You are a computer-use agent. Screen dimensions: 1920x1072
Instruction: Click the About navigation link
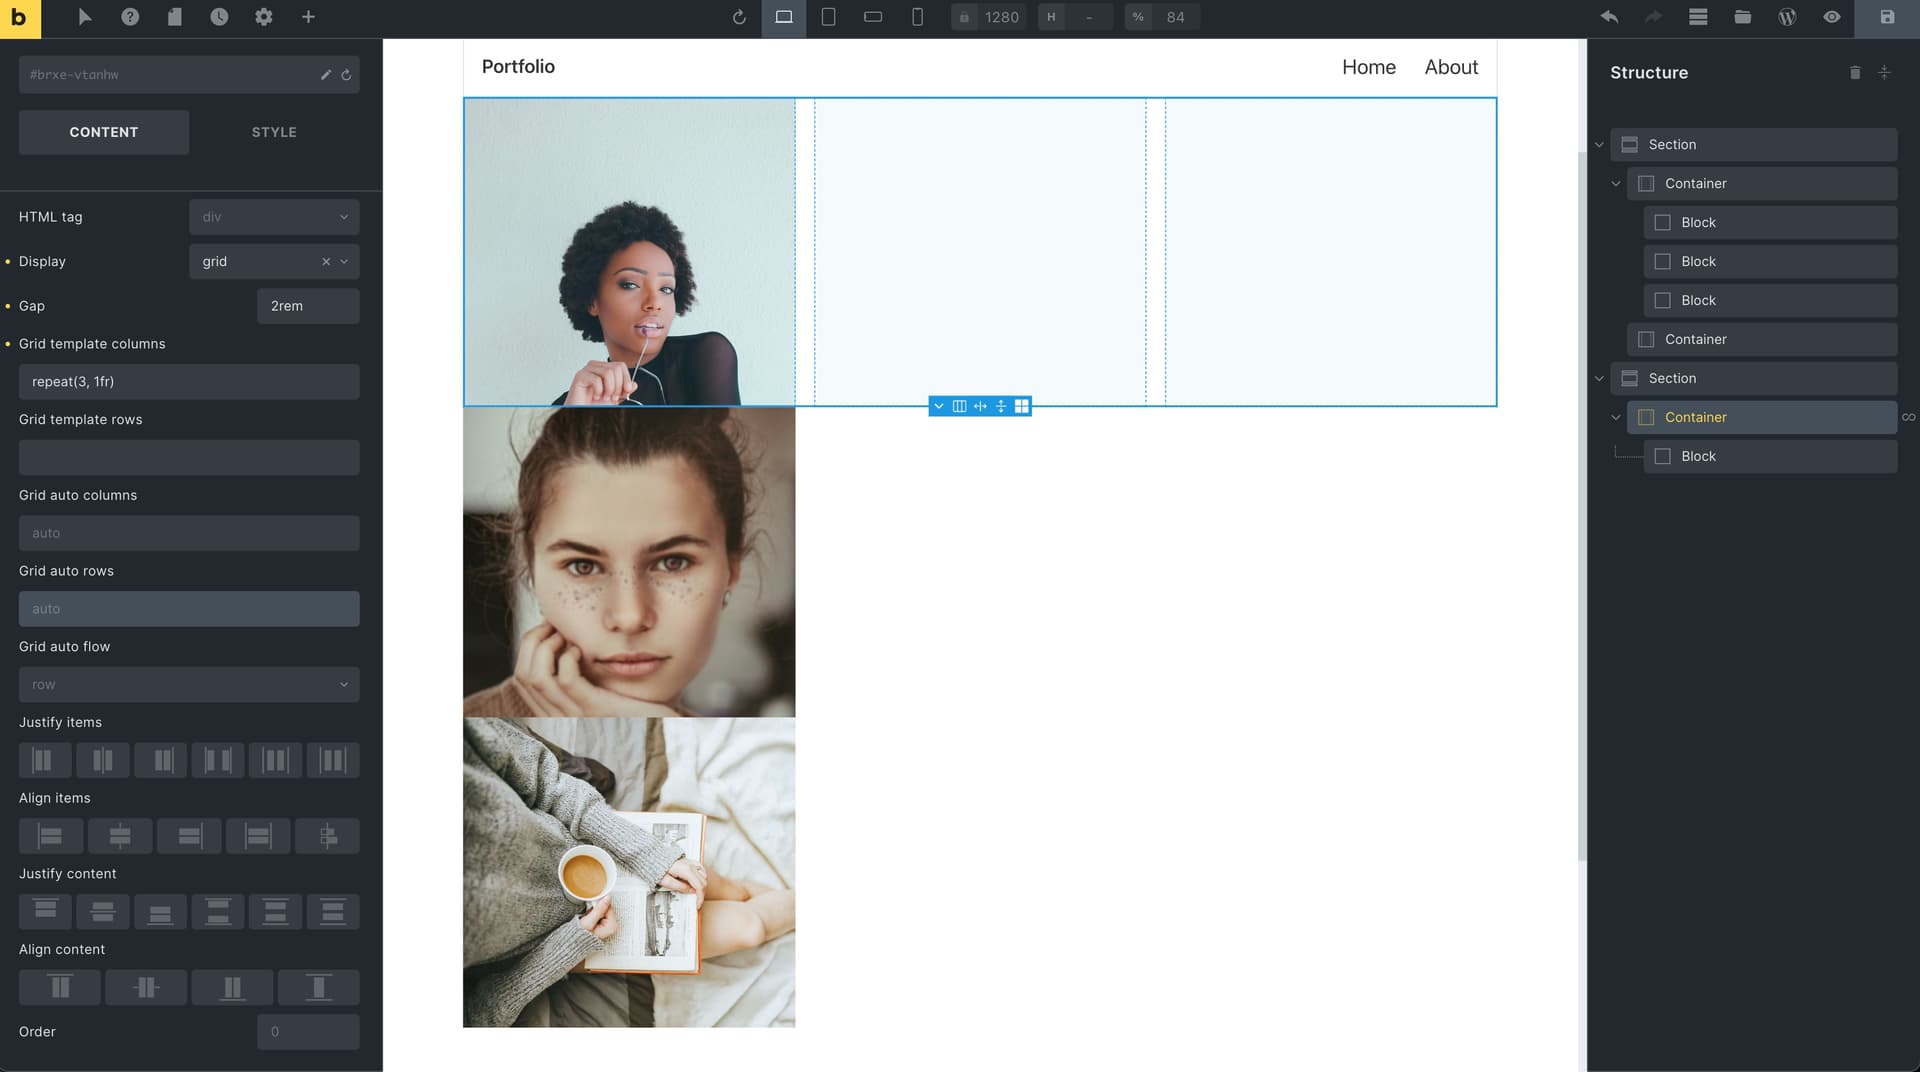coord(1451,67)
